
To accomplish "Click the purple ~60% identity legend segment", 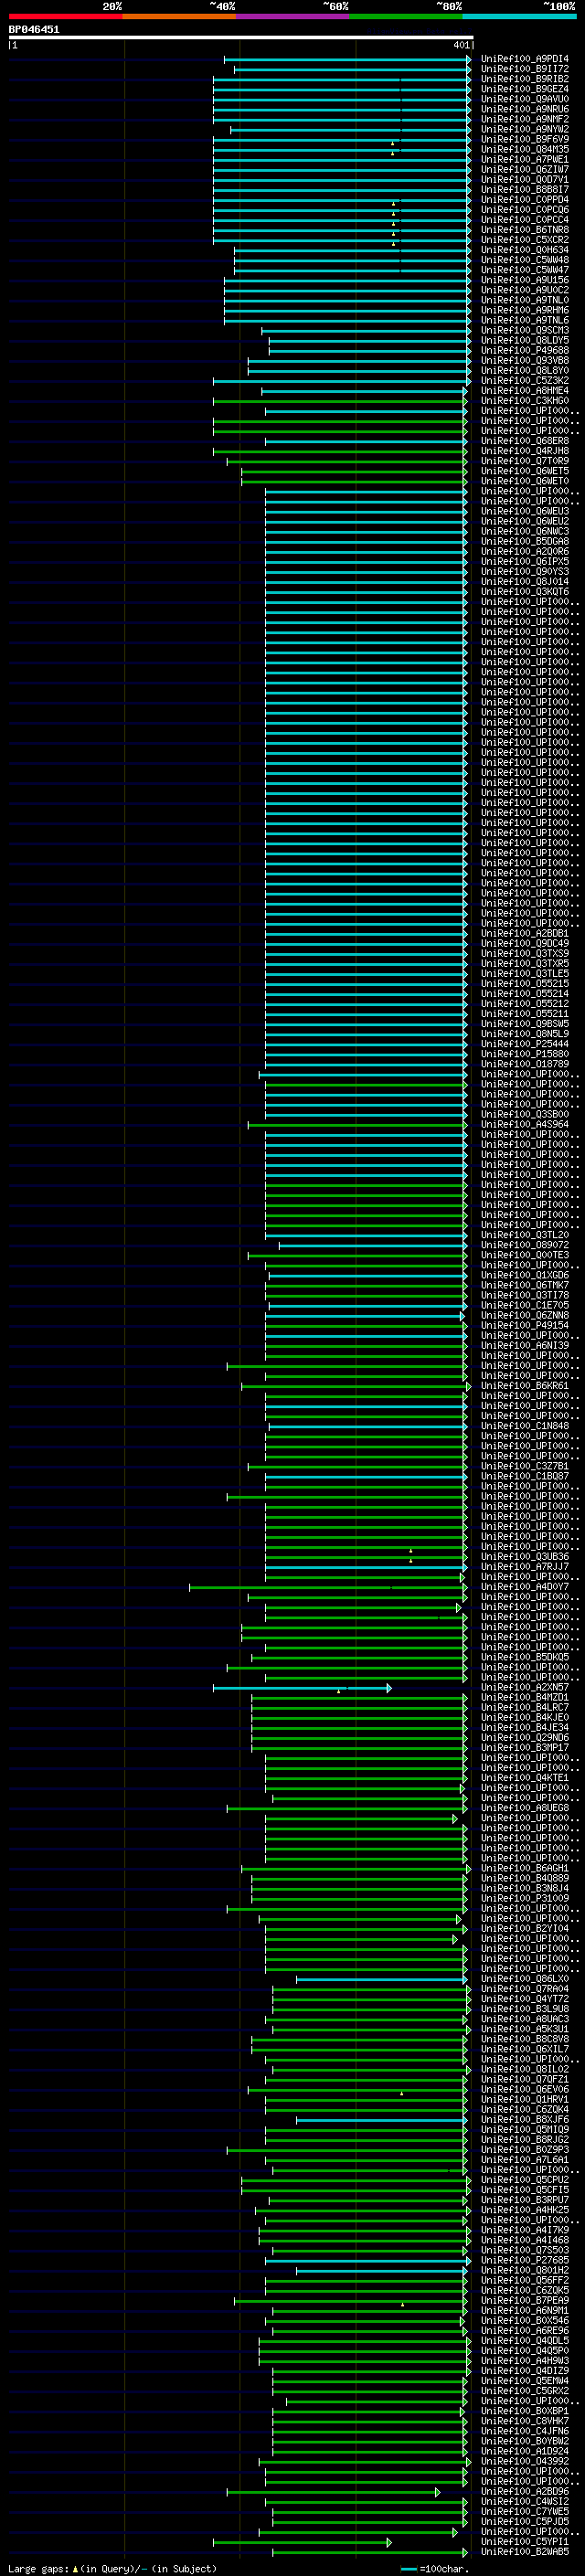I will click(292, 16).
